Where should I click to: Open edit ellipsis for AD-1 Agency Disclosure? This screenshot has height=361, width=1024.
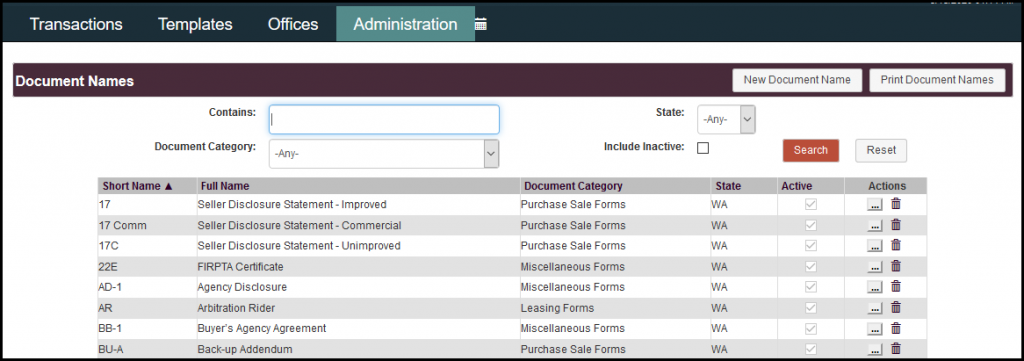tap(874, 287)
